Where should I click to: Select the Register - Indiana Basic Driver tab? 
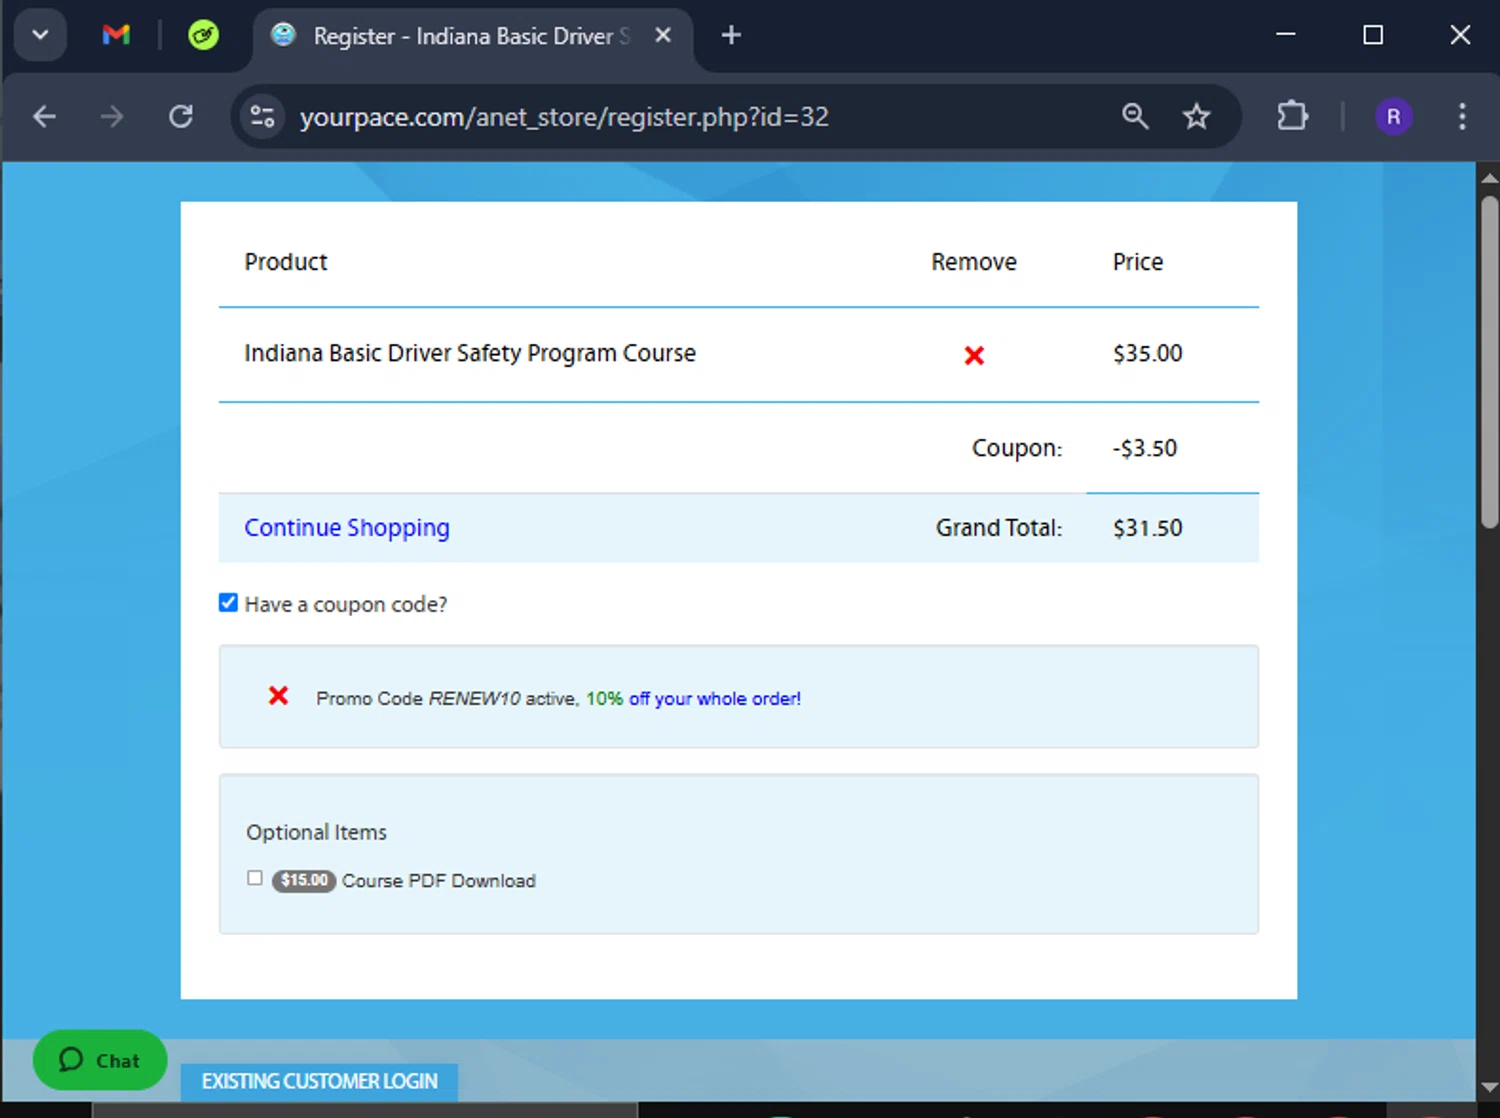(x=470, y=36)
